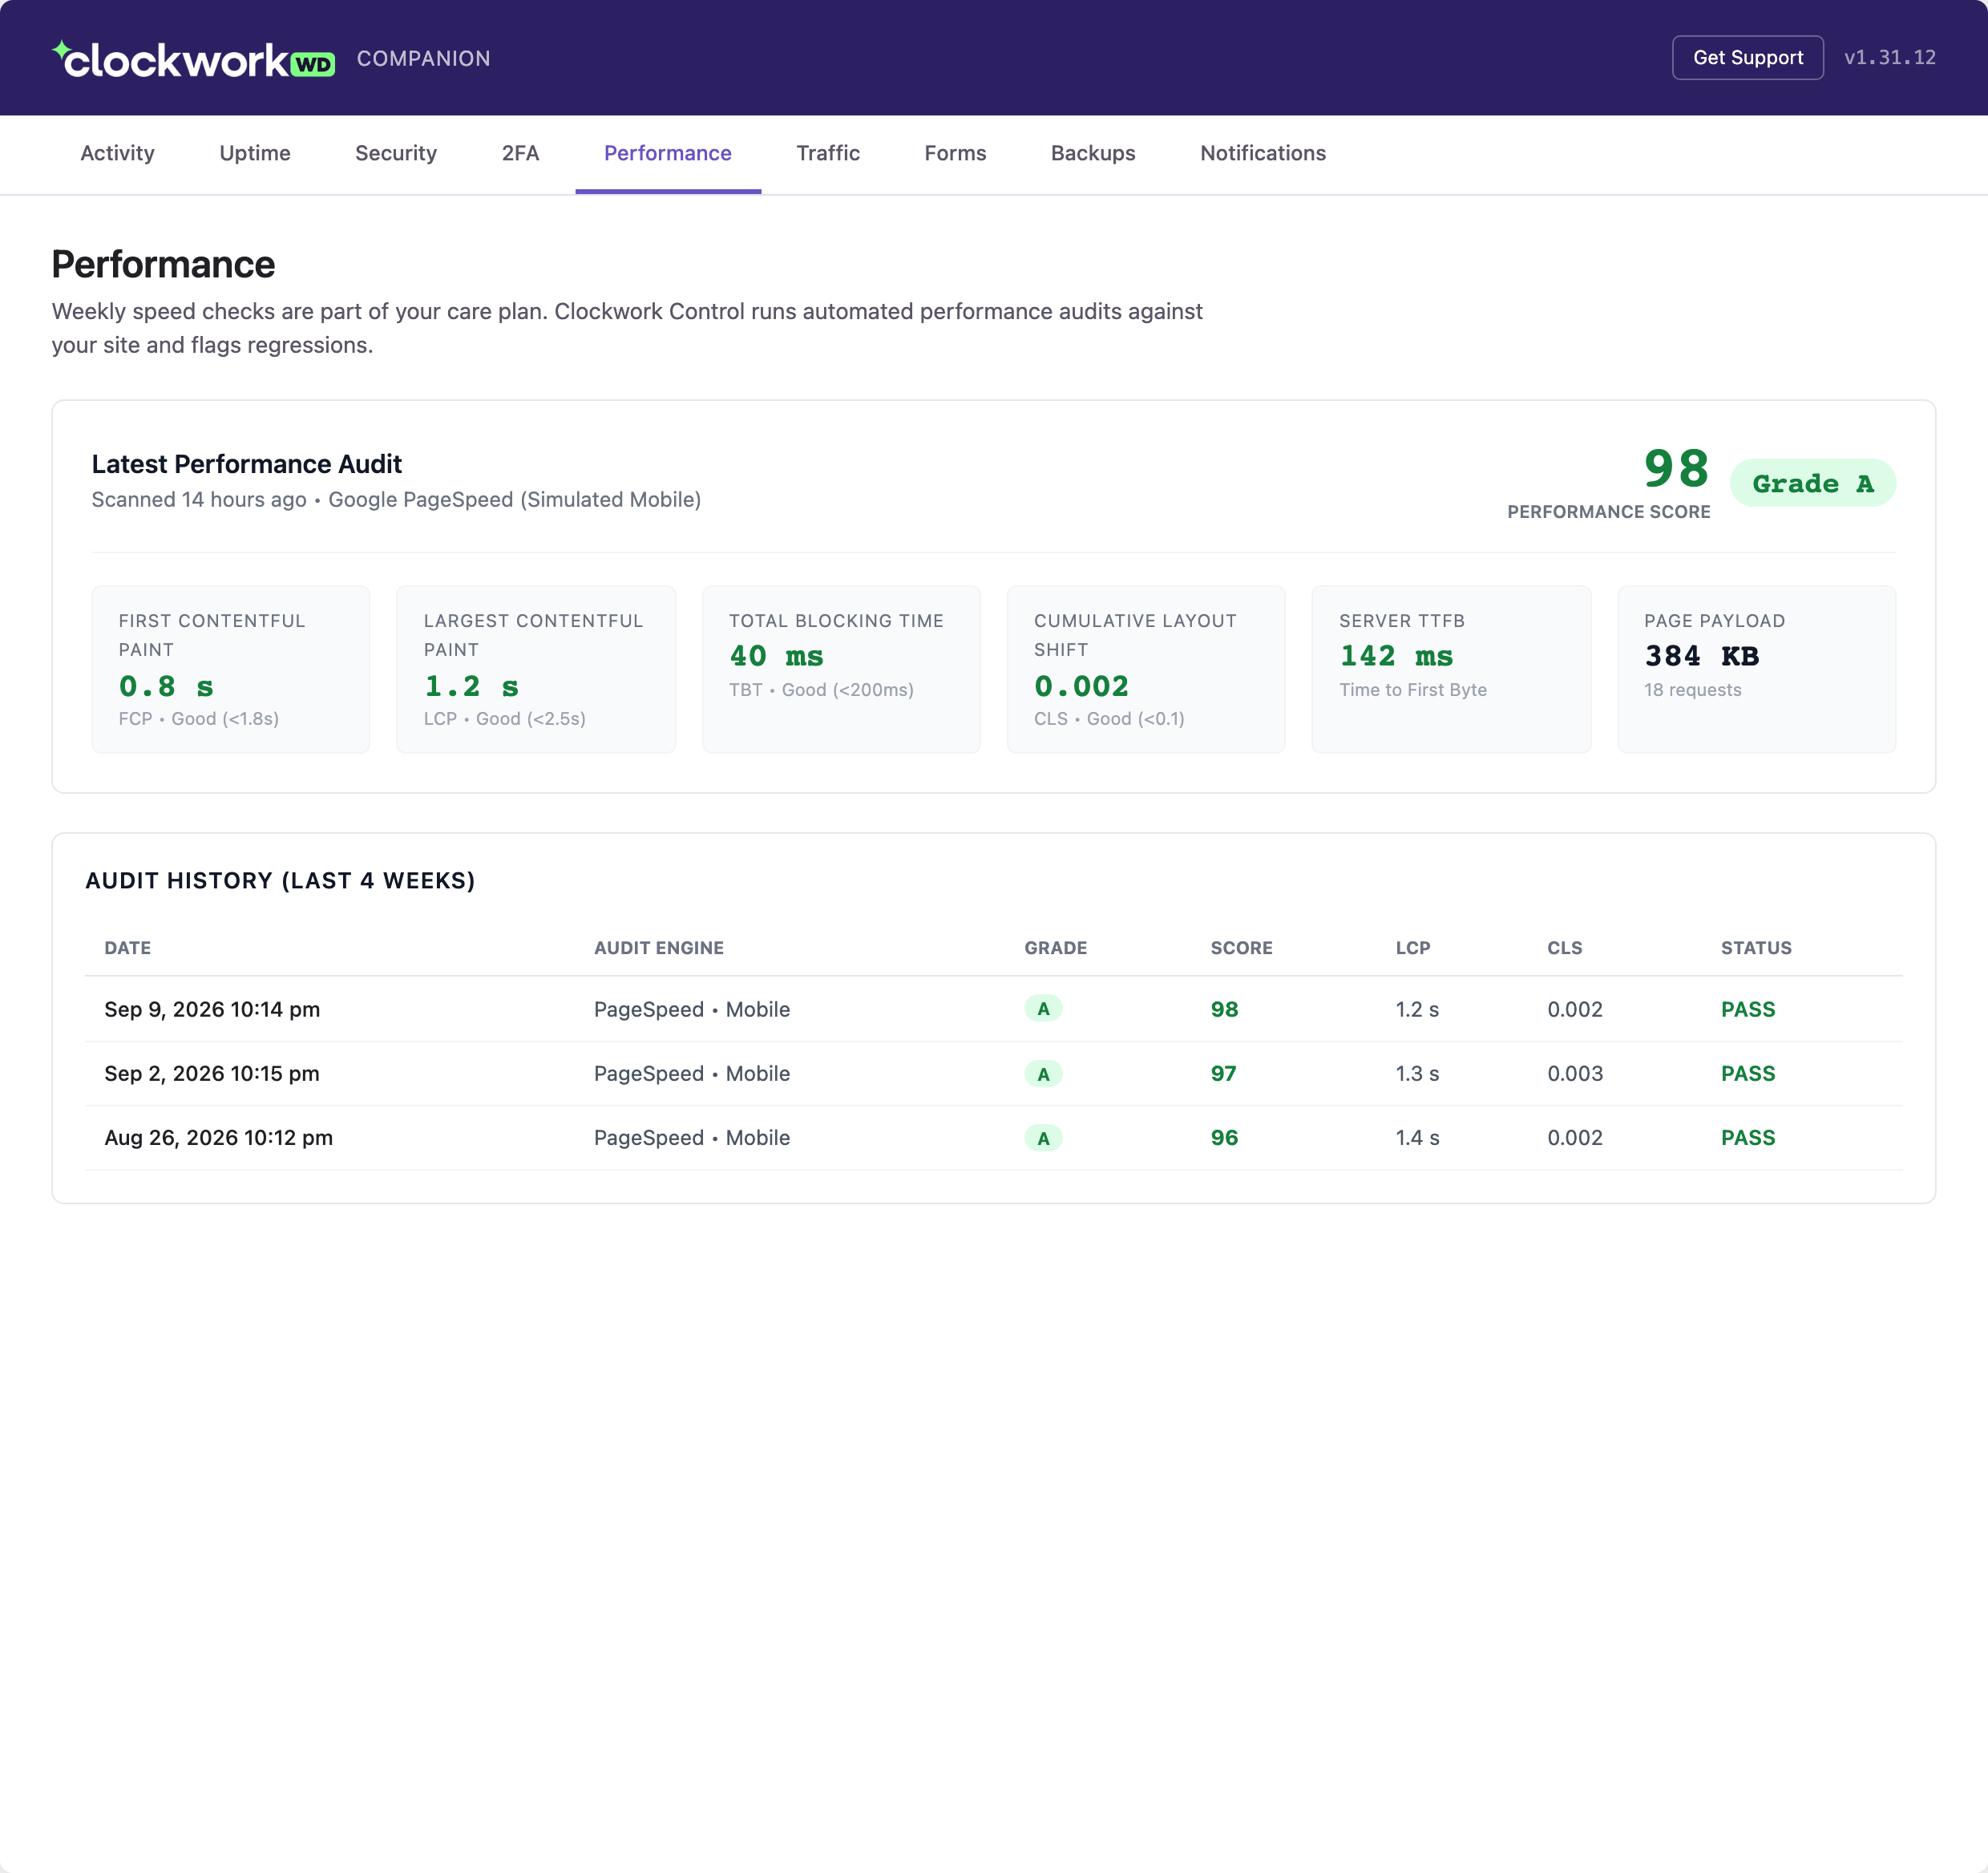
Task: Click the DATE column header
Action: (128, 948)
